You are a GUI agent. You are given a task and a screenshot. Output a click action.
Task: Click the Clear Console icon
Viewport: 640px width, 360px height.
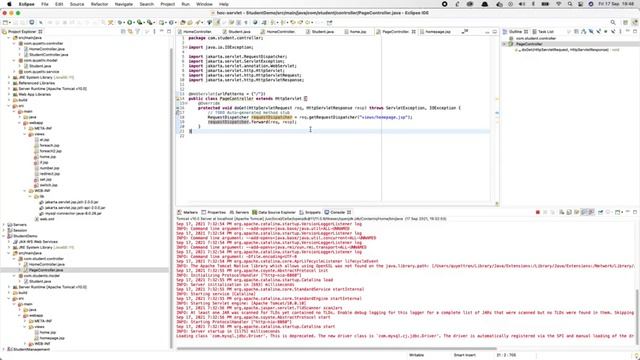click(562, 212)
